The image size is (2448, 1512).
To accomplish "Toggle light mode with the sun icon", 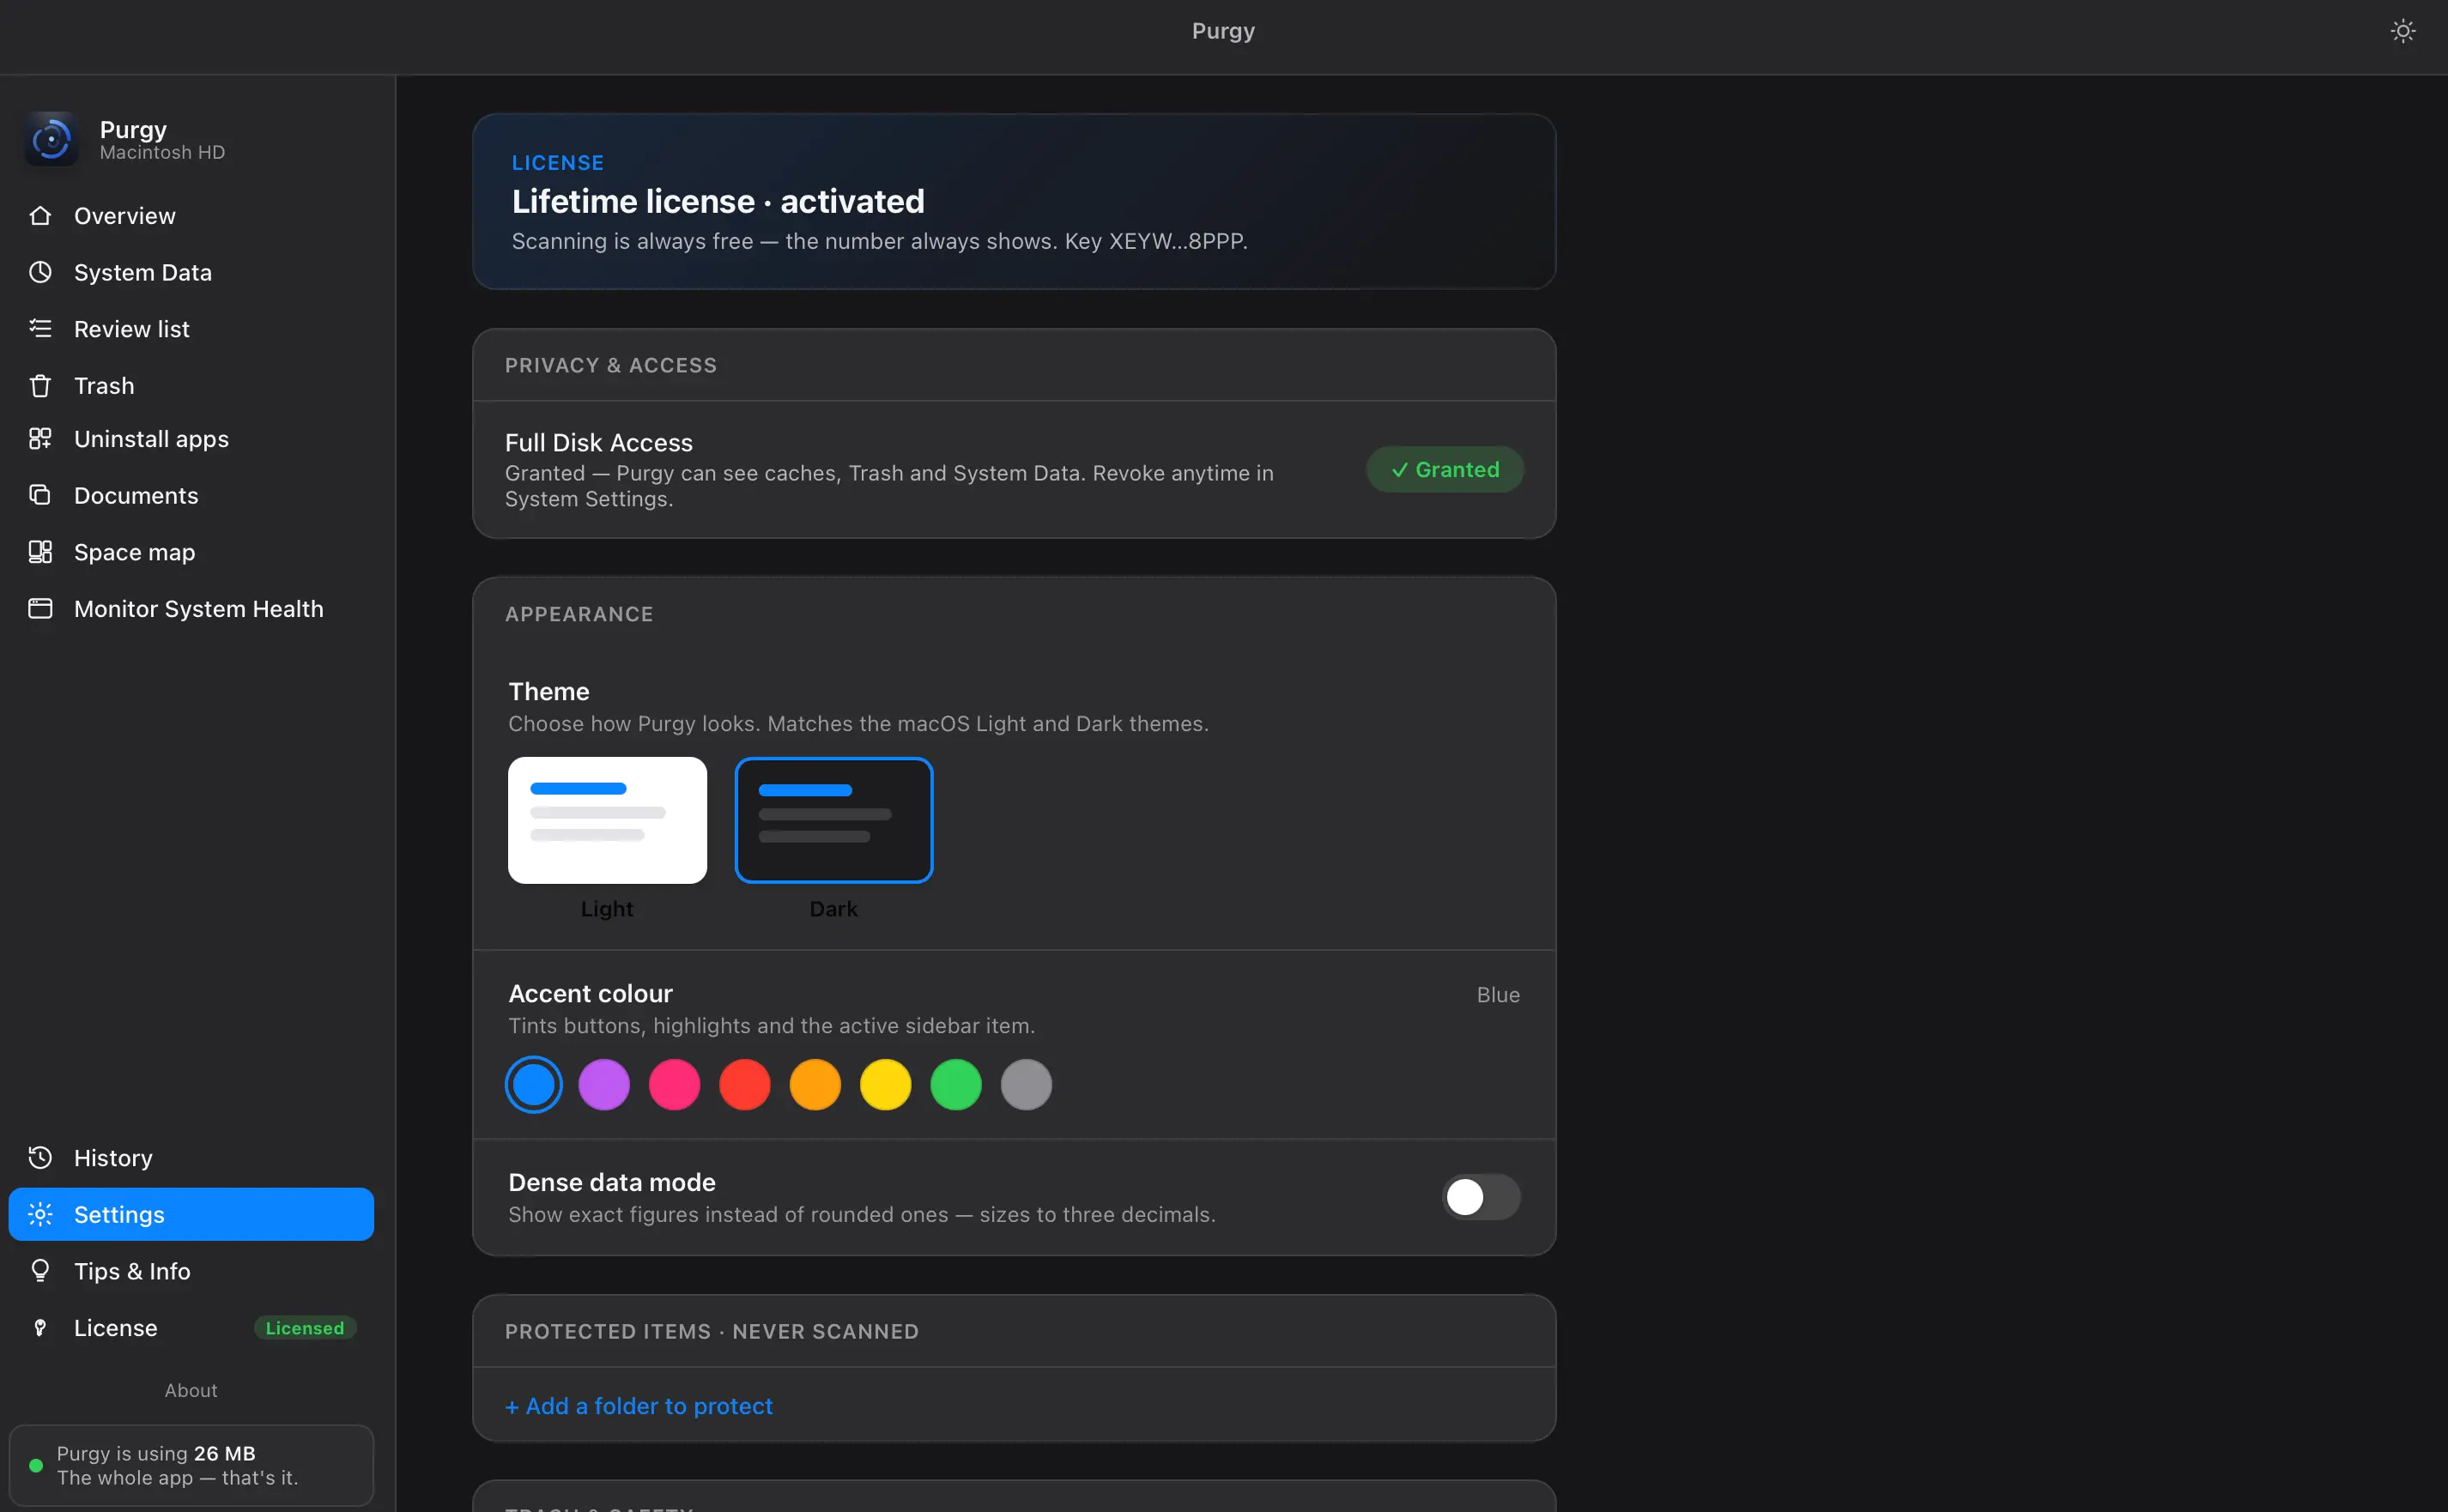I will click(2403, 31).
